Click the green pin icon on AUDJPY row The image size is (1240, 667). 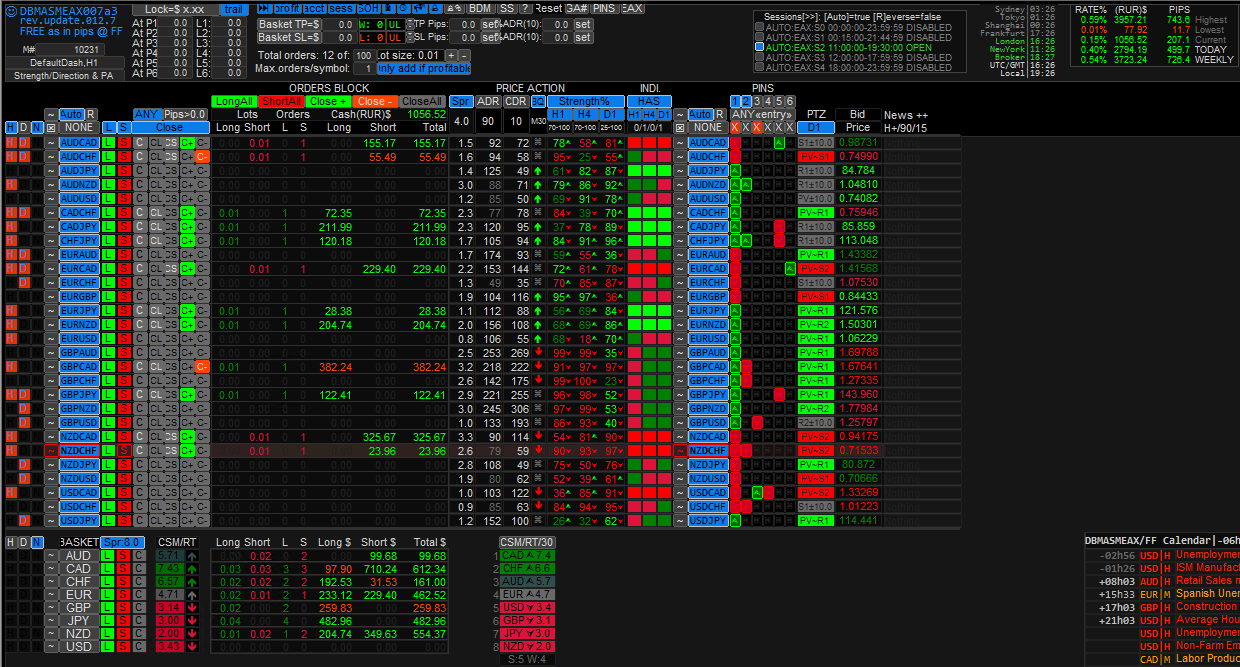point(735,171)
